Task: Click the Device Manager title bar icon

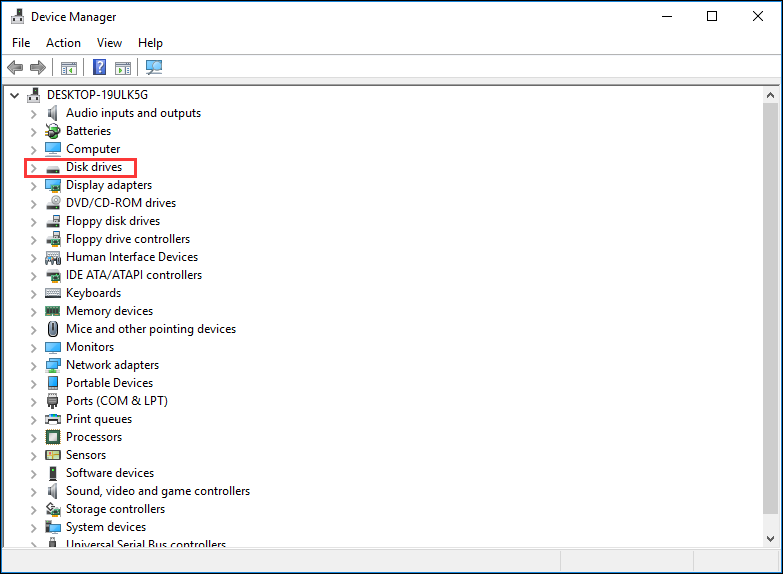Action: [x=17, y=16]
